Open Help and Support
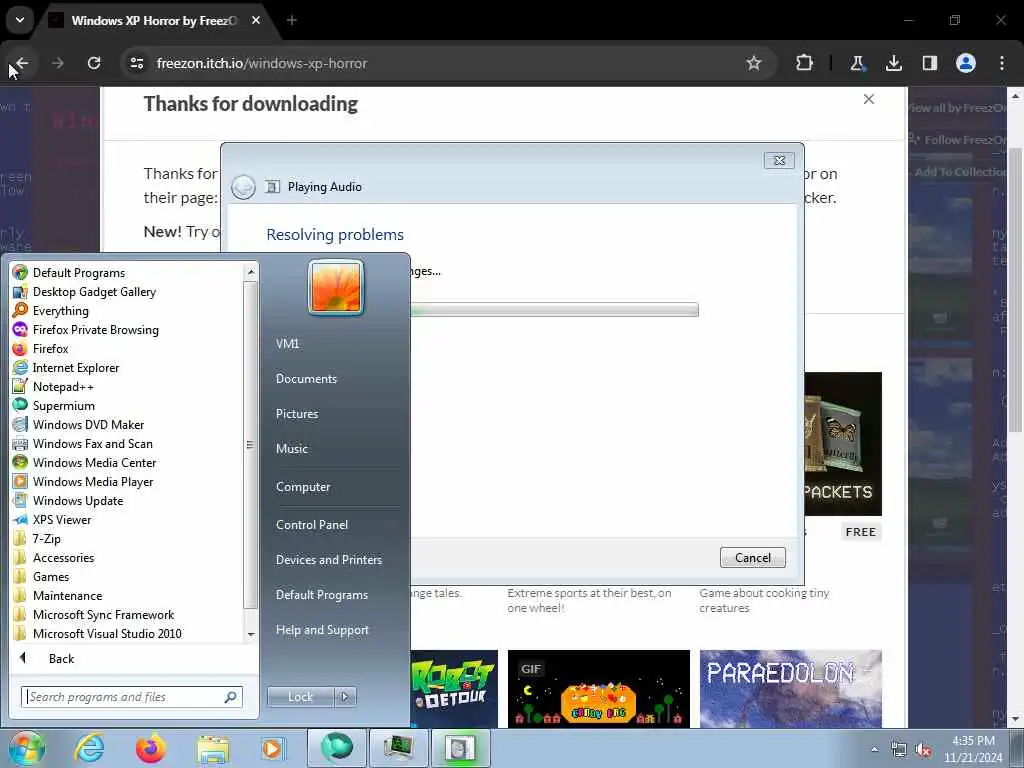 click(322, 630)
